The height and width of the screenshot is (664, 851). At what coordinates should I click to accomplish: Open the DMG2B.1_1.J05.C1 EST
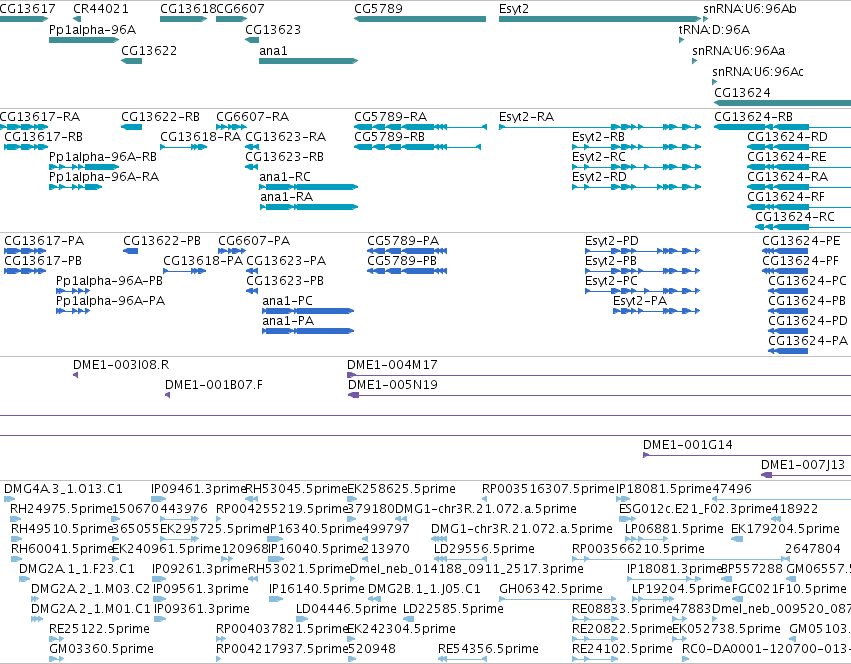click(373, 599)
